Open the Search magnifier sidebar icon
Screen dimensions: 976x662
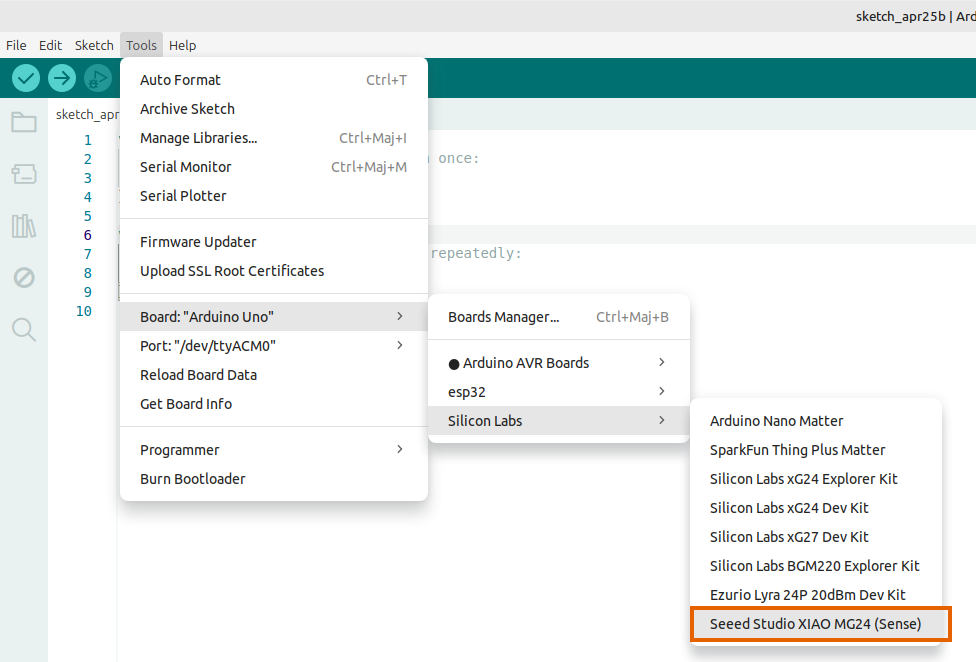(24, 330)
